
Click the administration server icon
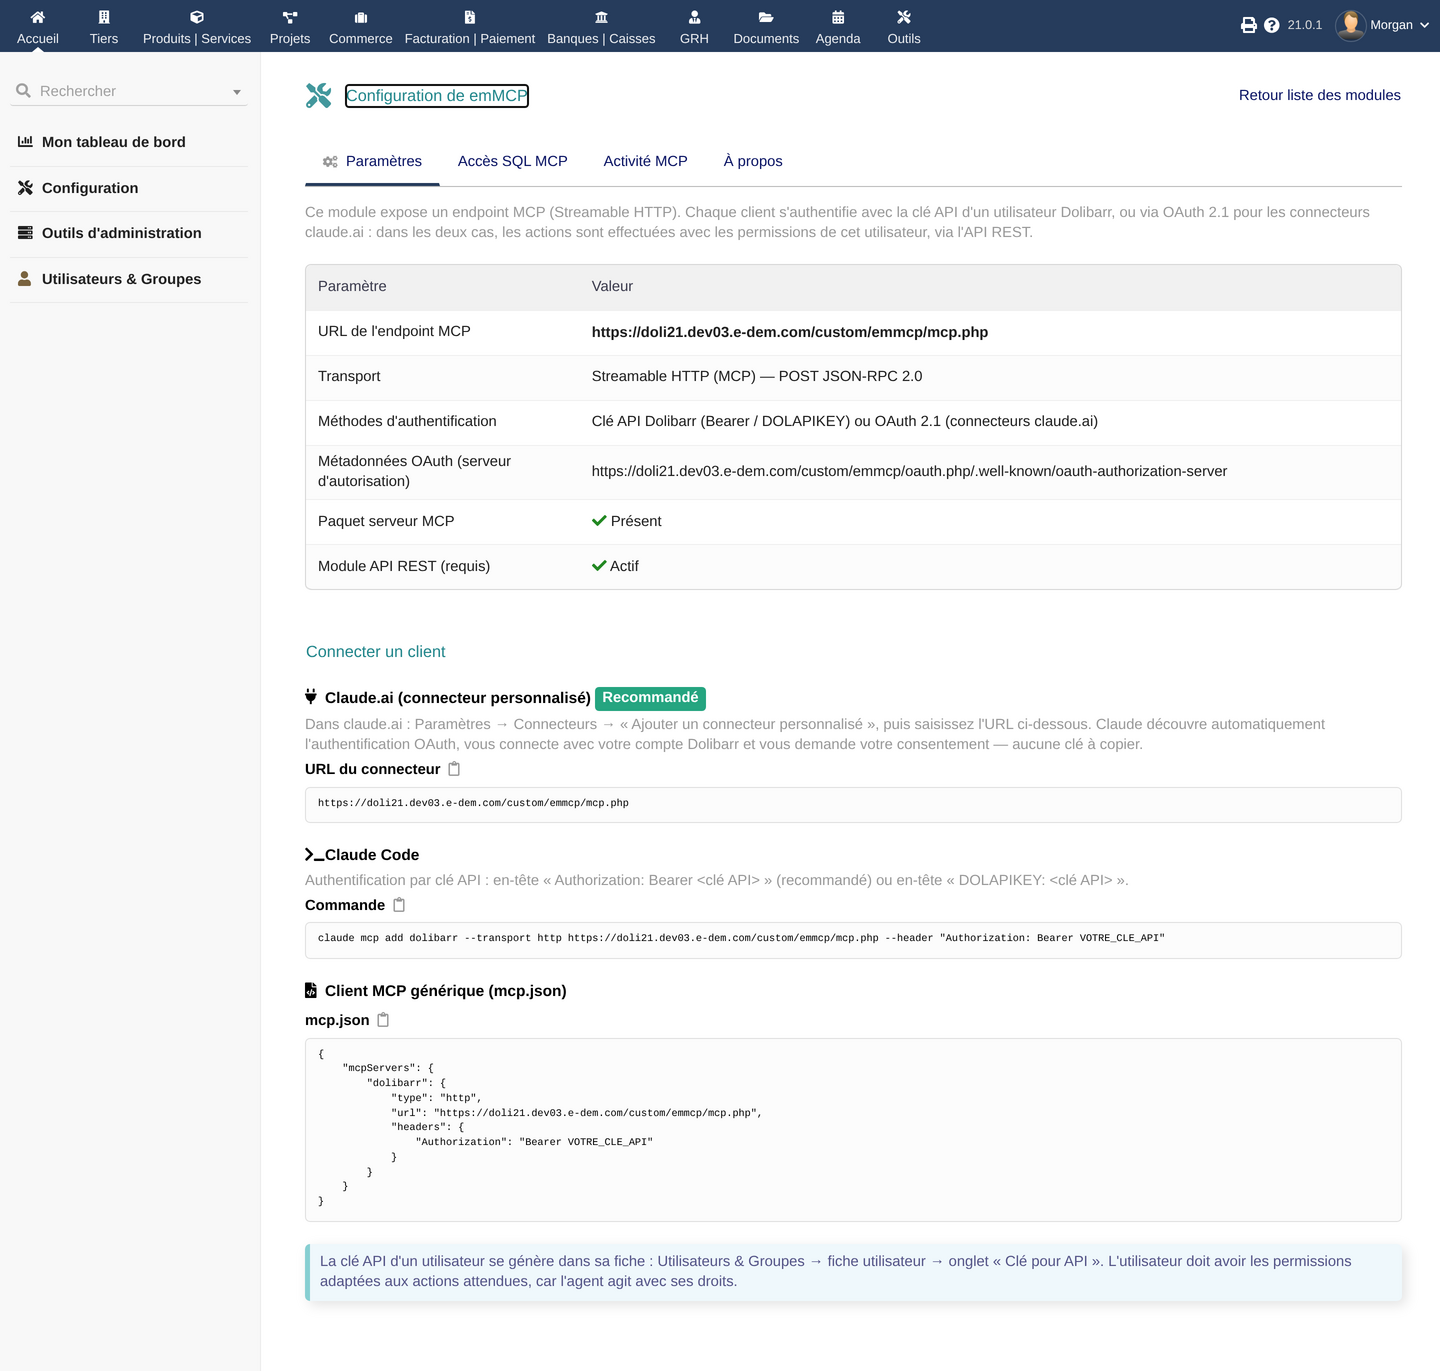point(25,233)
